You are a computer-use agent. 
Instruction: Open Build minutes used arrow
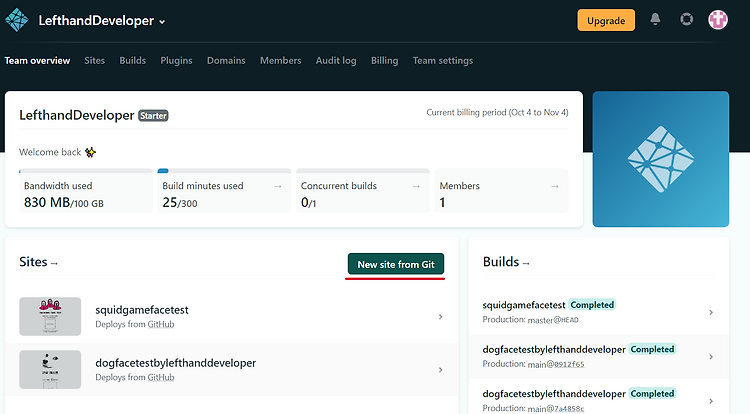(x=277, y=186)
